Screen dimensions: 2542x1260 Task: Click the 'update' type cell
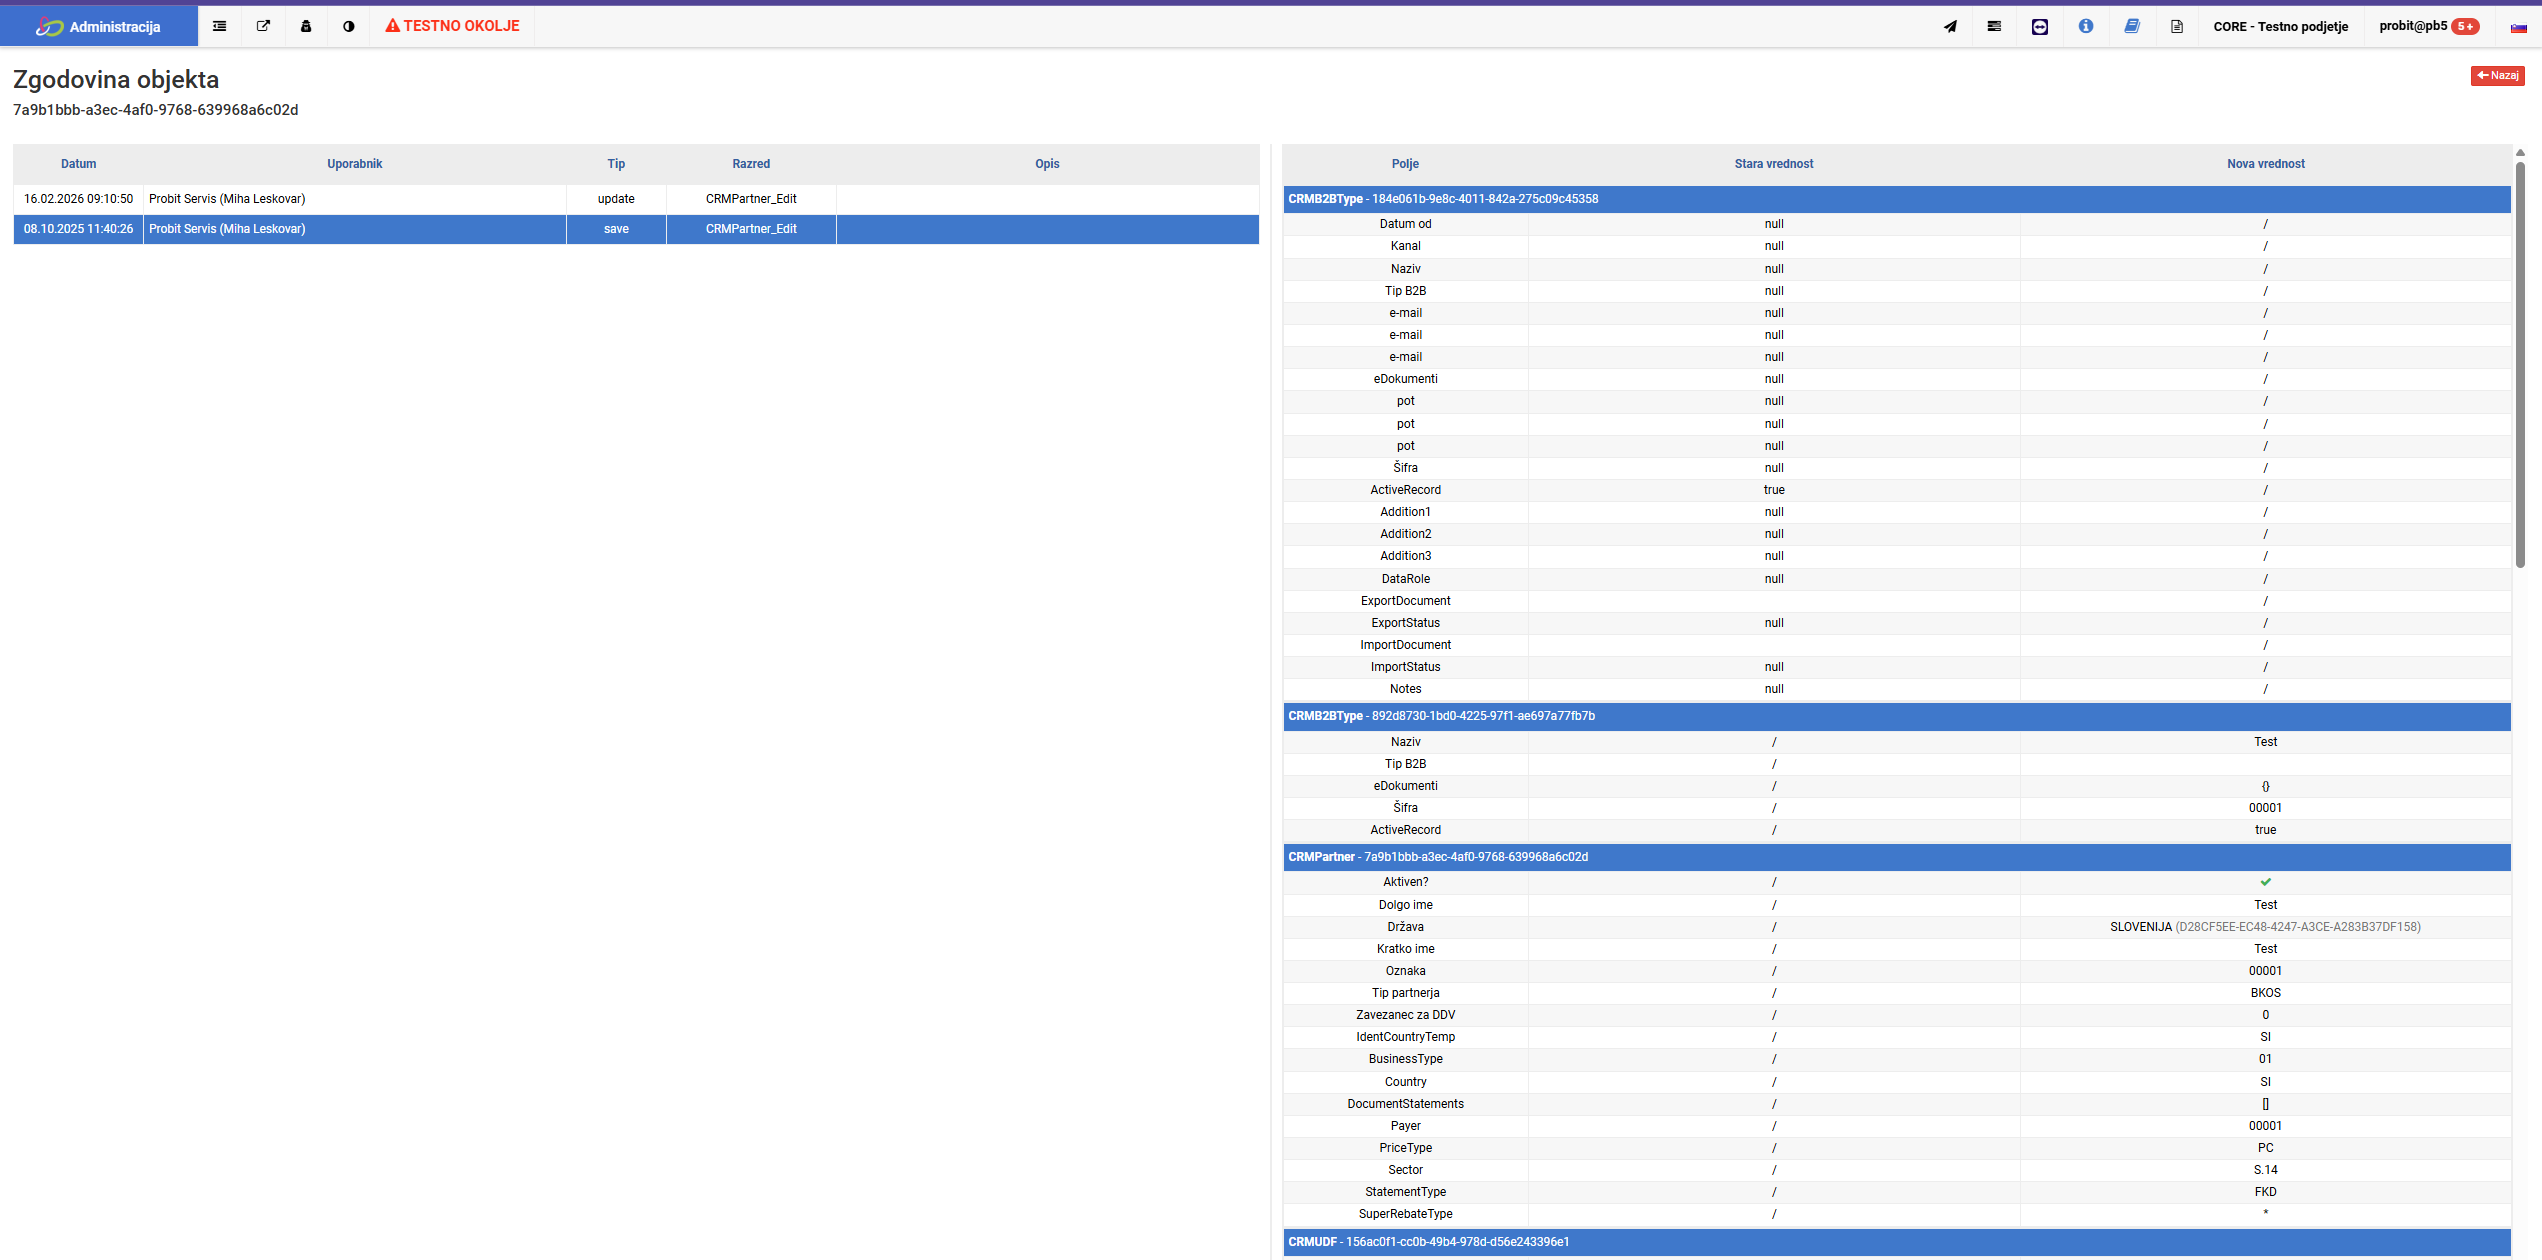[616, 199]
